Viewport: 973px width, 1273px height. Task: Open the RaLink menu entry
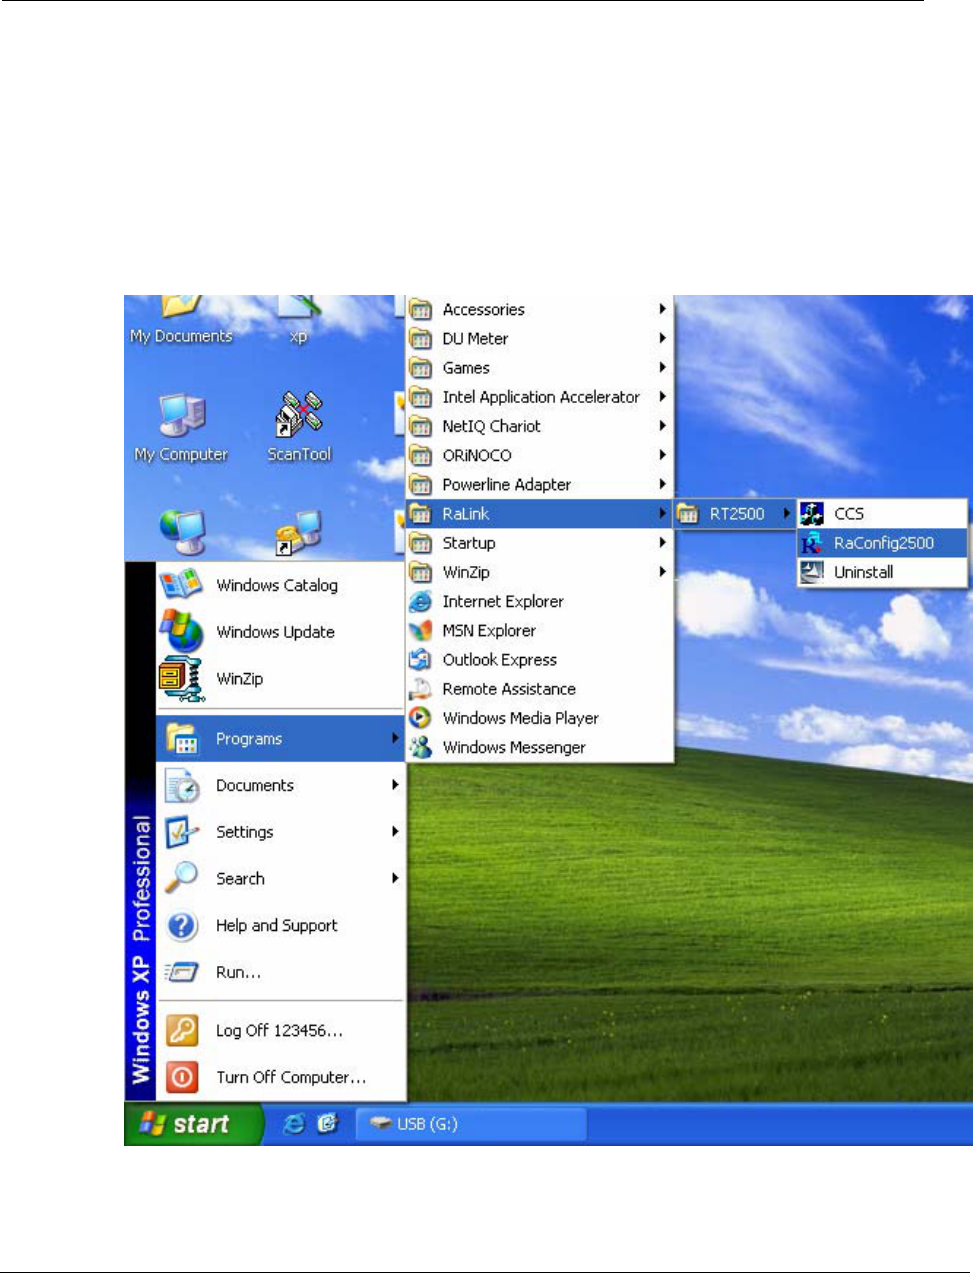539,513
